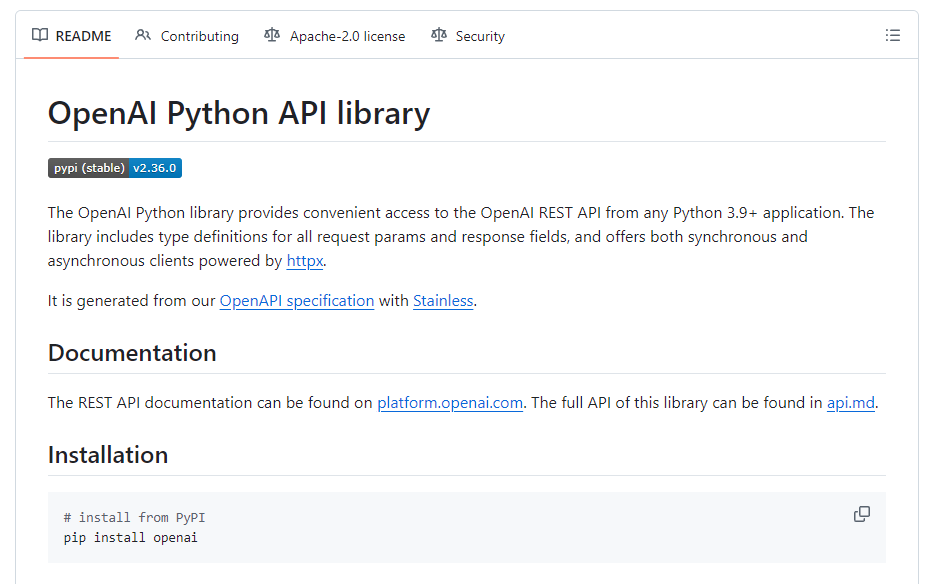The width and height of the screenshot is (940, 584).
Task: Switch to the Contributing tab
Action: coord(187,36)
